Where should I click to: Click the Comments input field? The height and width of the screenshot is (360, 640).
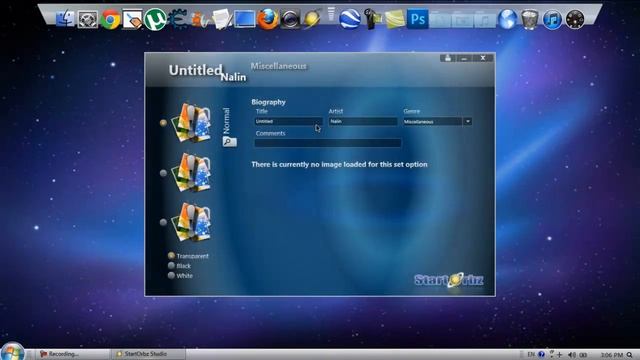328,143
